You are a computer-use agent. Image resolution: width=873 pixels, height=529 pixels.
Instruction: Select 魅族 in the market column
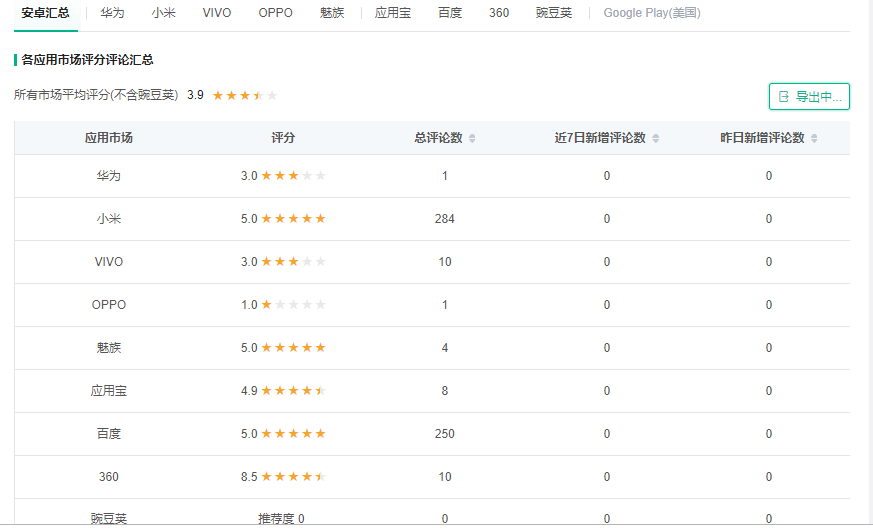click(109, 347)
